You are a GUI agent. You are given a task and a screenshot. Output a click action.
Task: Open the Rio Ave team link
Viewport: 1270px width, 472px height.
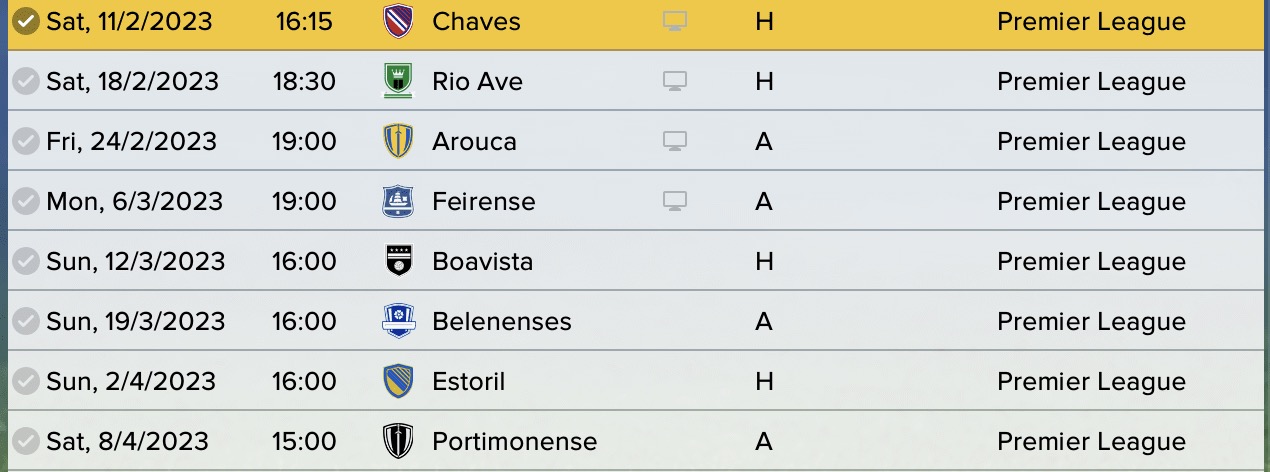477,81
